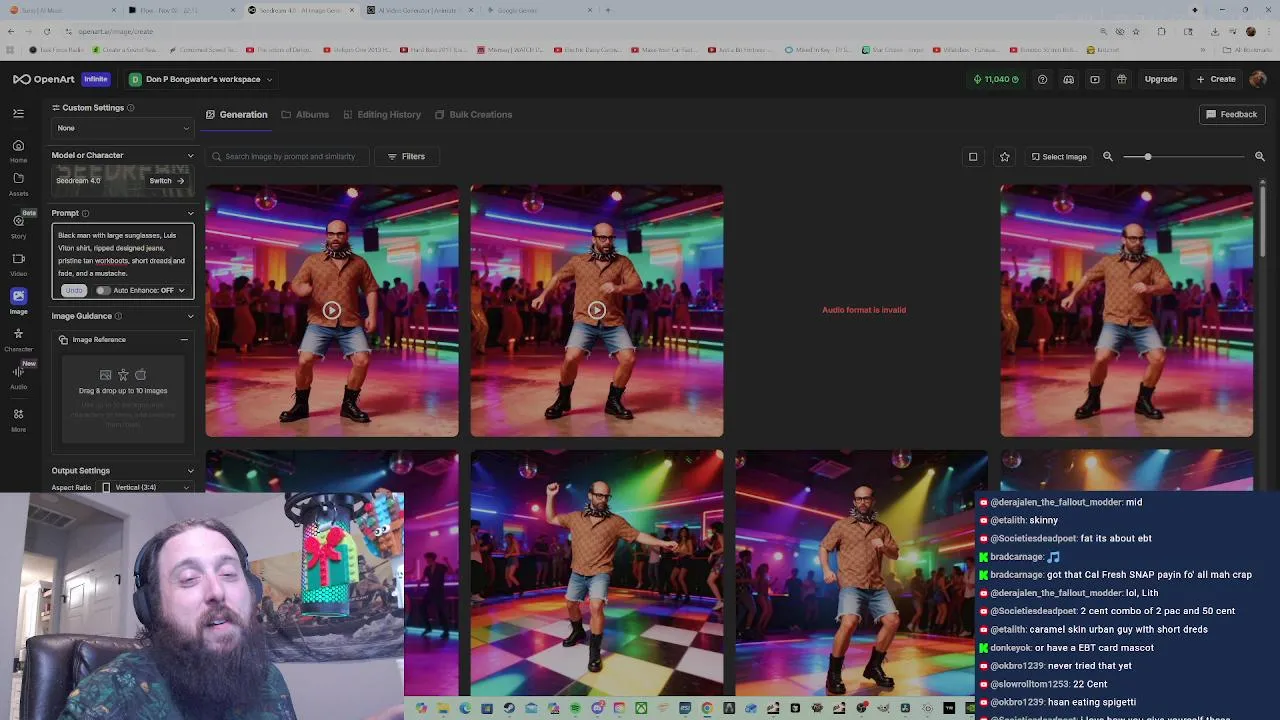The width and height of the screenshot is (1280, 720).
Task: Collapse the left sidebar menu icon
Action: (18, 114)
